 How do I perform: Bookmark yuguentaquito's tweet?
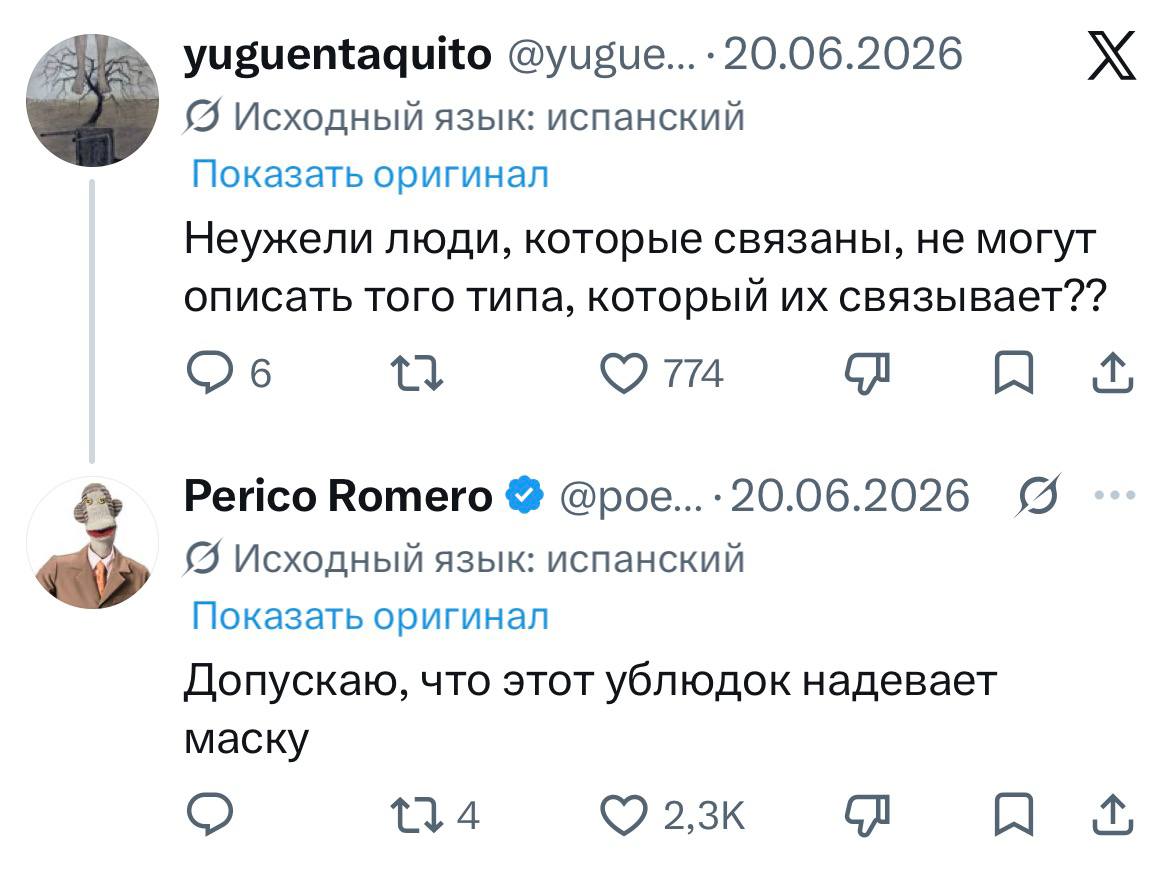(x=1014, y=373)
